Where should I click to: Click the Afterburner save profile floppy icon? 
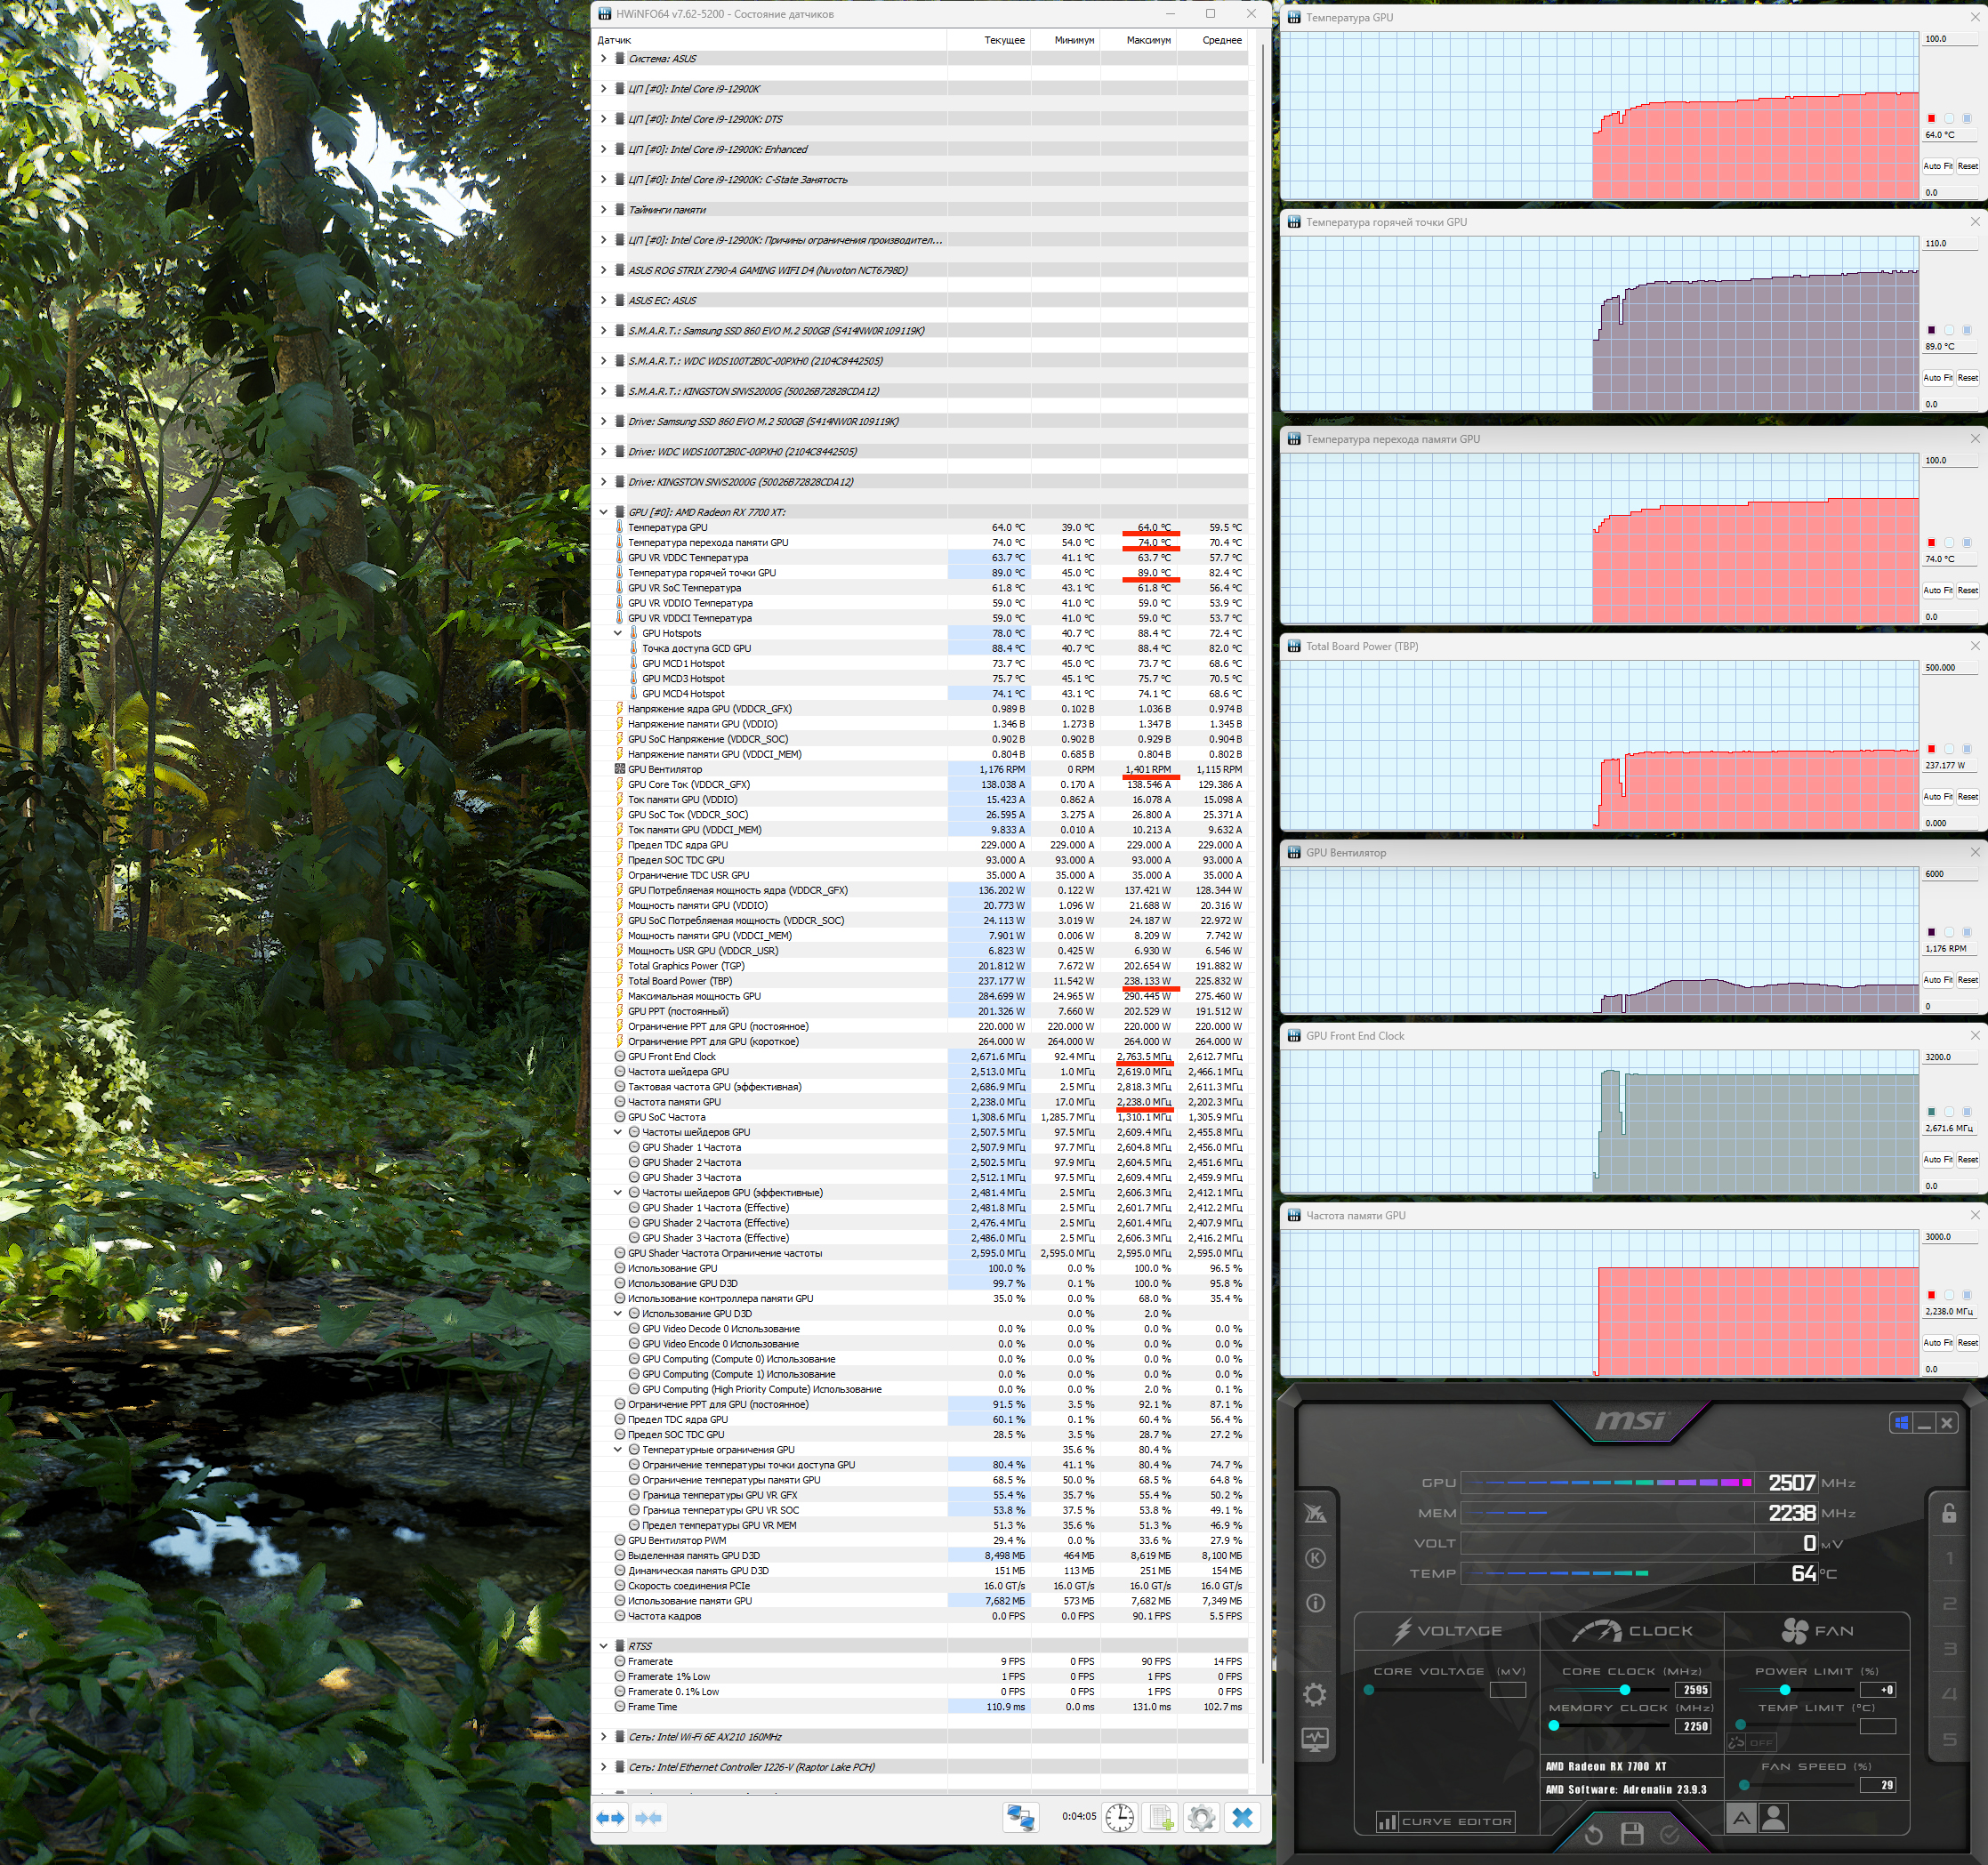(1632, 1833)
